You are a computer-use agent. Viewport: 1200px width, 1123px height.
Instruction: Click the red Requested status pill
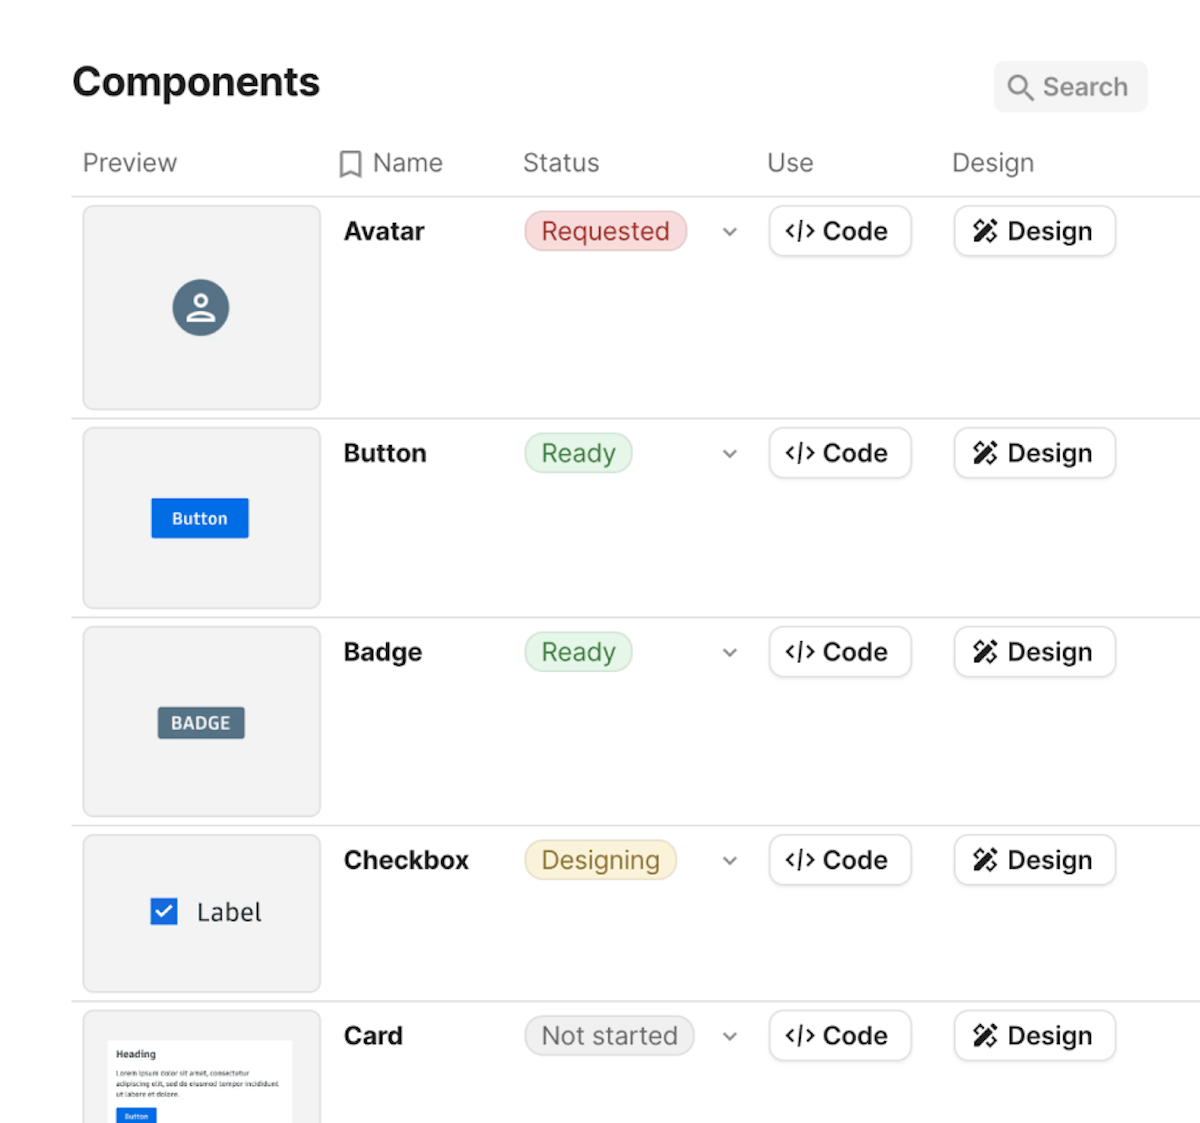click(x=606, y=231)
